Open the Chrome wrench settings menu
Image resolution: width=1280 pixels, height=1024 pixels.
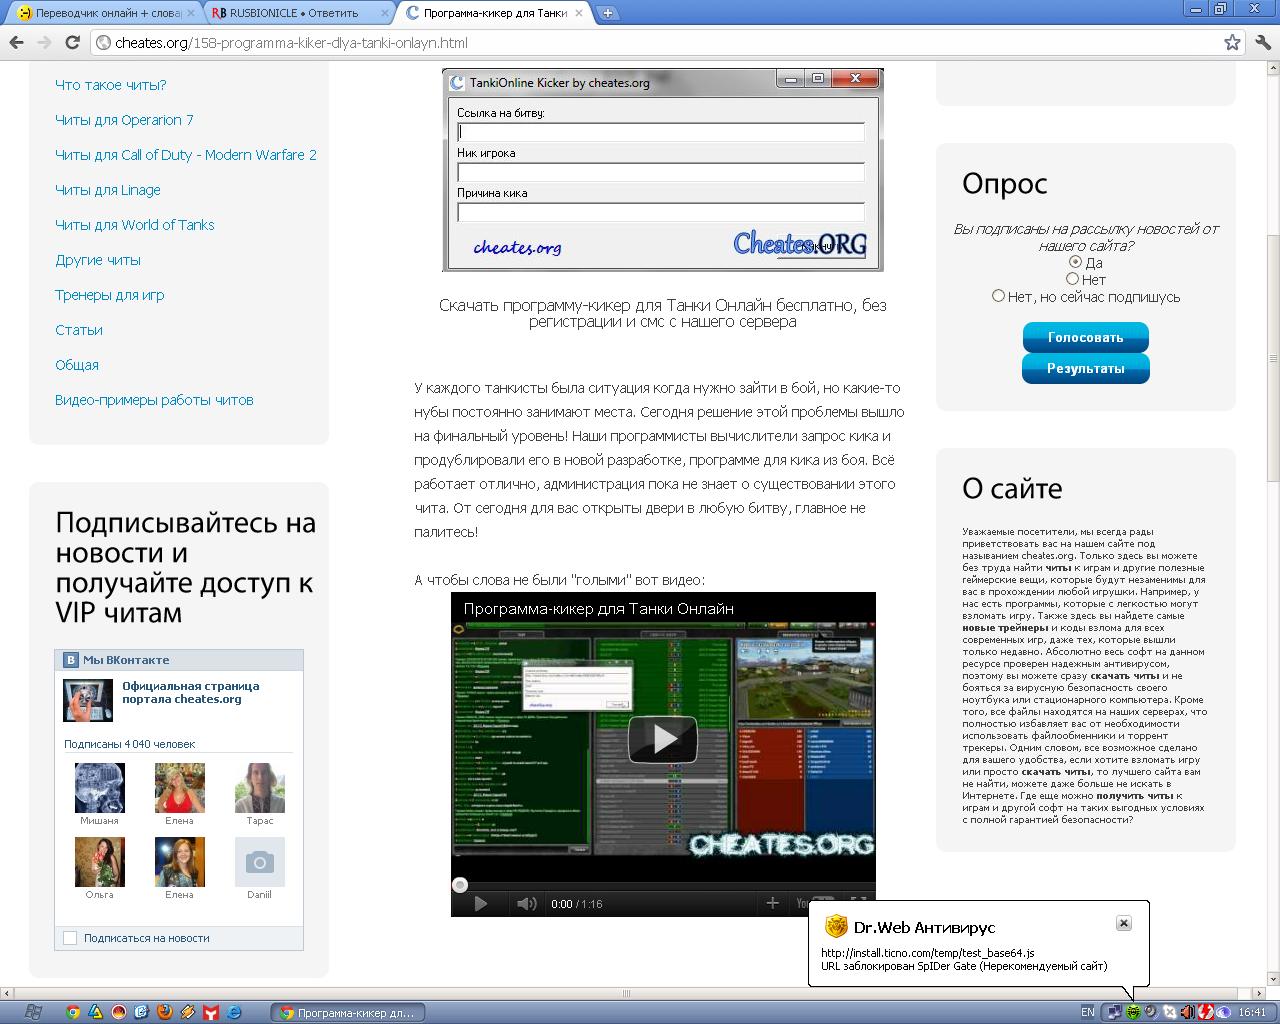pos(1261,42)
